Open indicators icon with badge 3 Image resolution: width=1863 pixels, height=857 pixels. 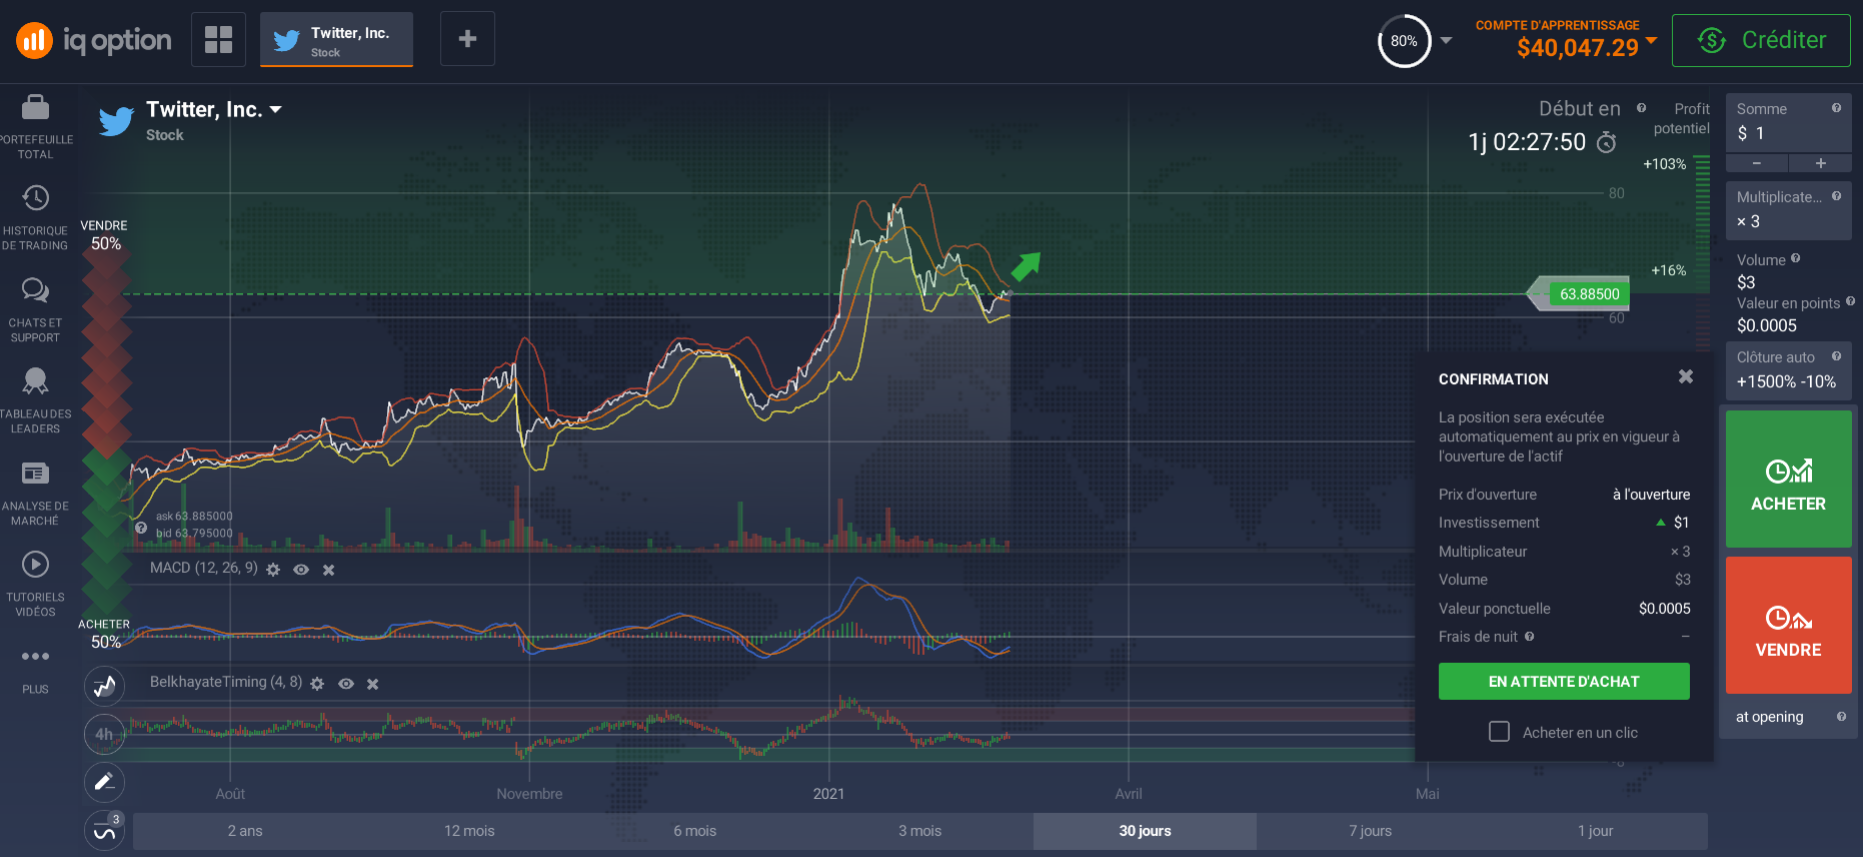104,830
